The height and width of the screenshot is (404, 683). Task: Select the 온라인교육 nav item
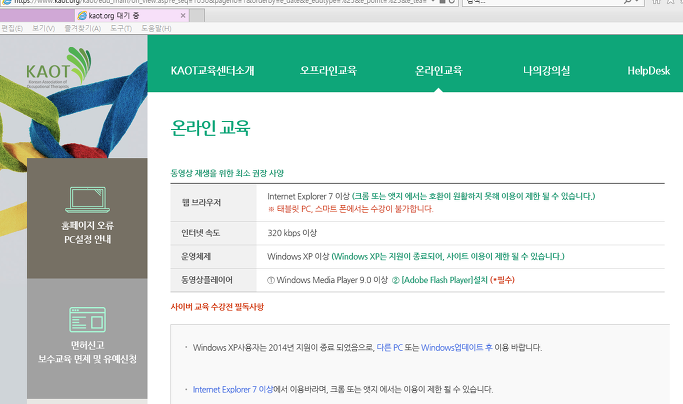point(439,71)
